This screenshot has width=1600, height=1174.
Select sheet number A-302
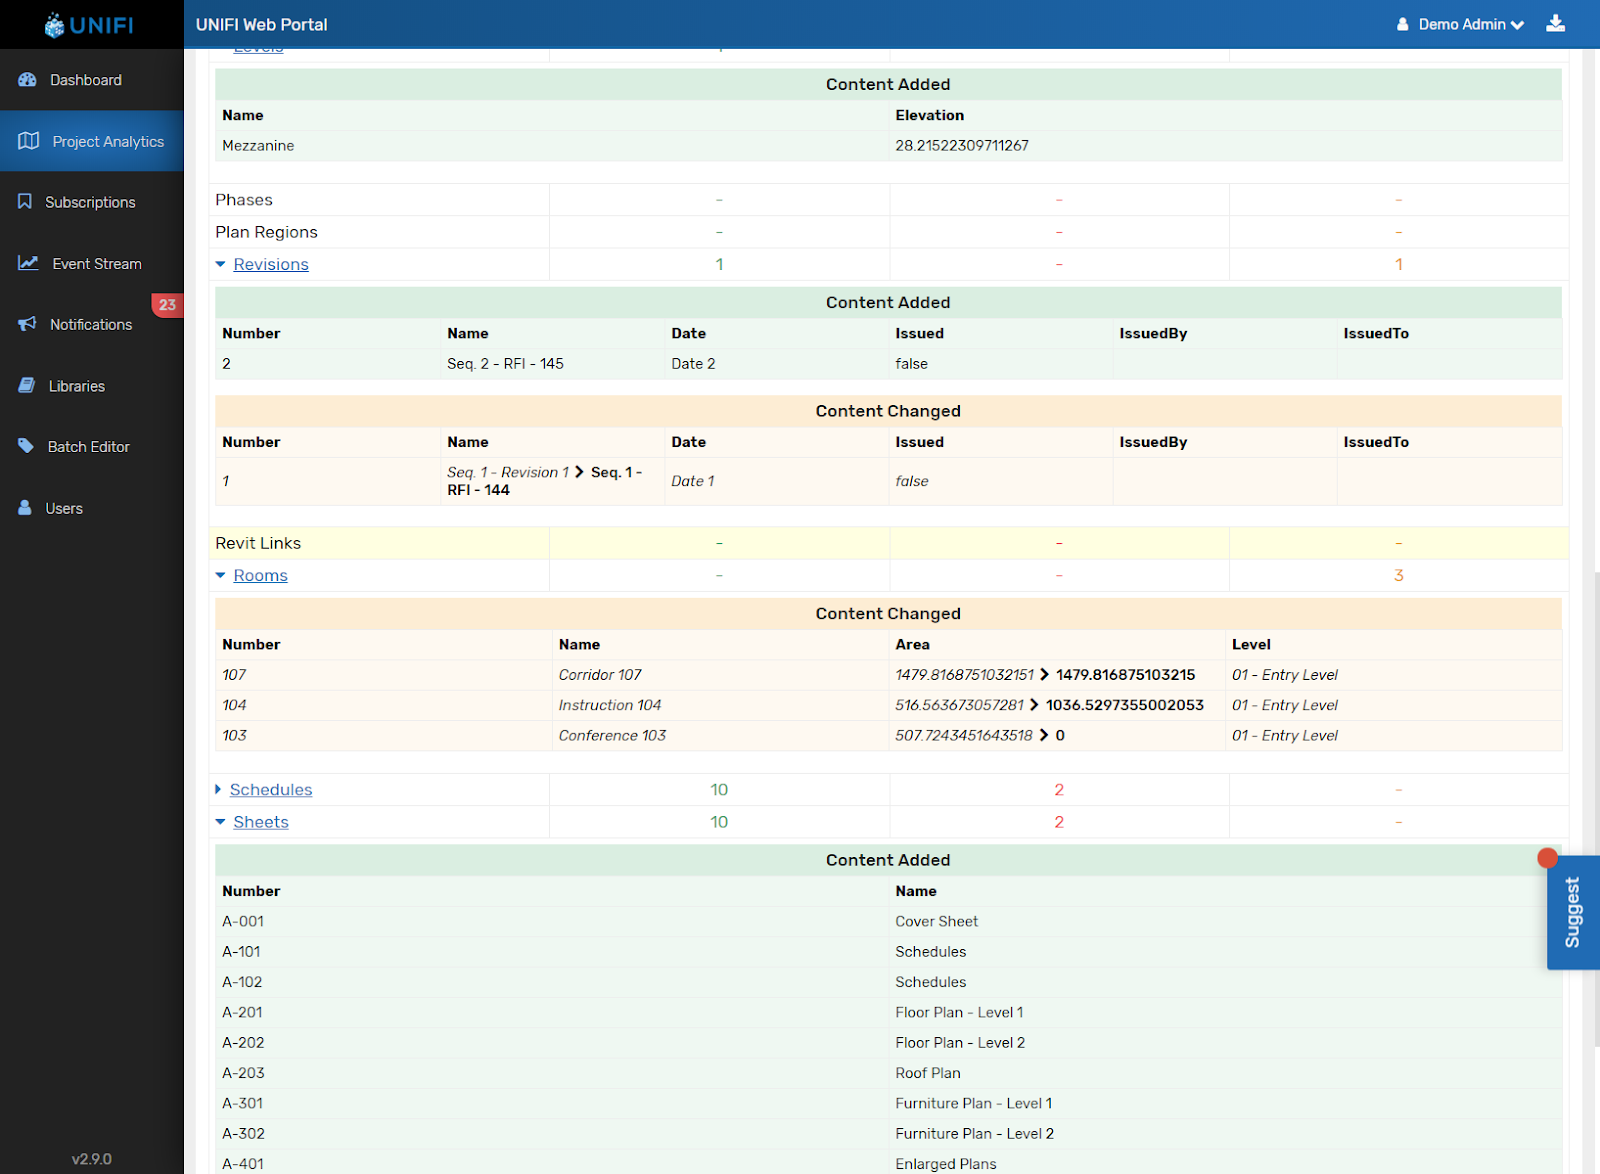(x=243, y=1133)
